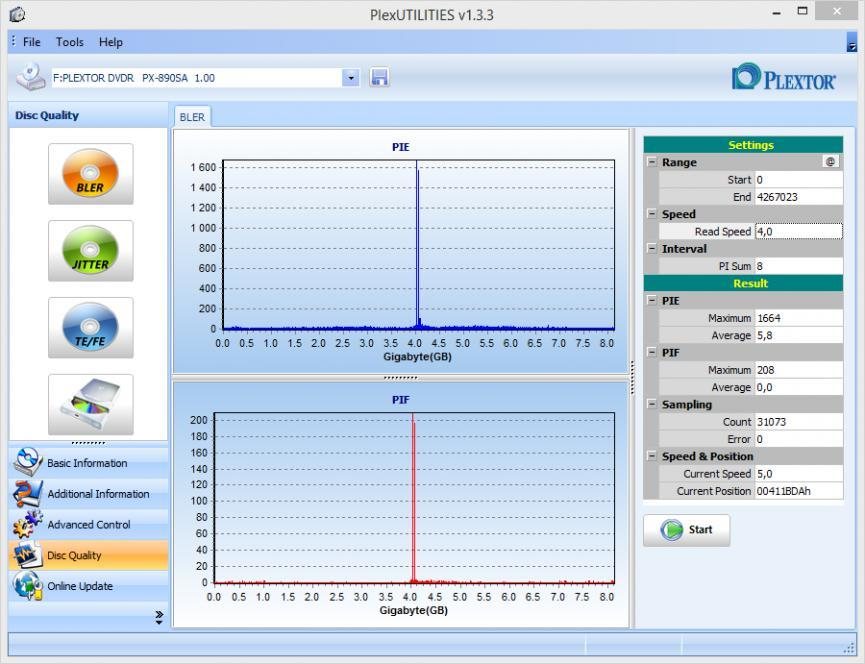Click the @ icon in Range header
Screen dimensions: 865x664
(x=830, y=162)
